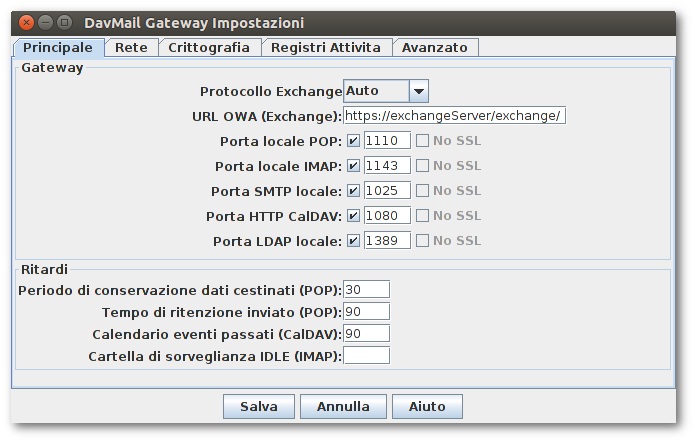Switch to the Rete tab
Image resolution: width=695 pixels, height=442 pixels.
pos(131,47)
